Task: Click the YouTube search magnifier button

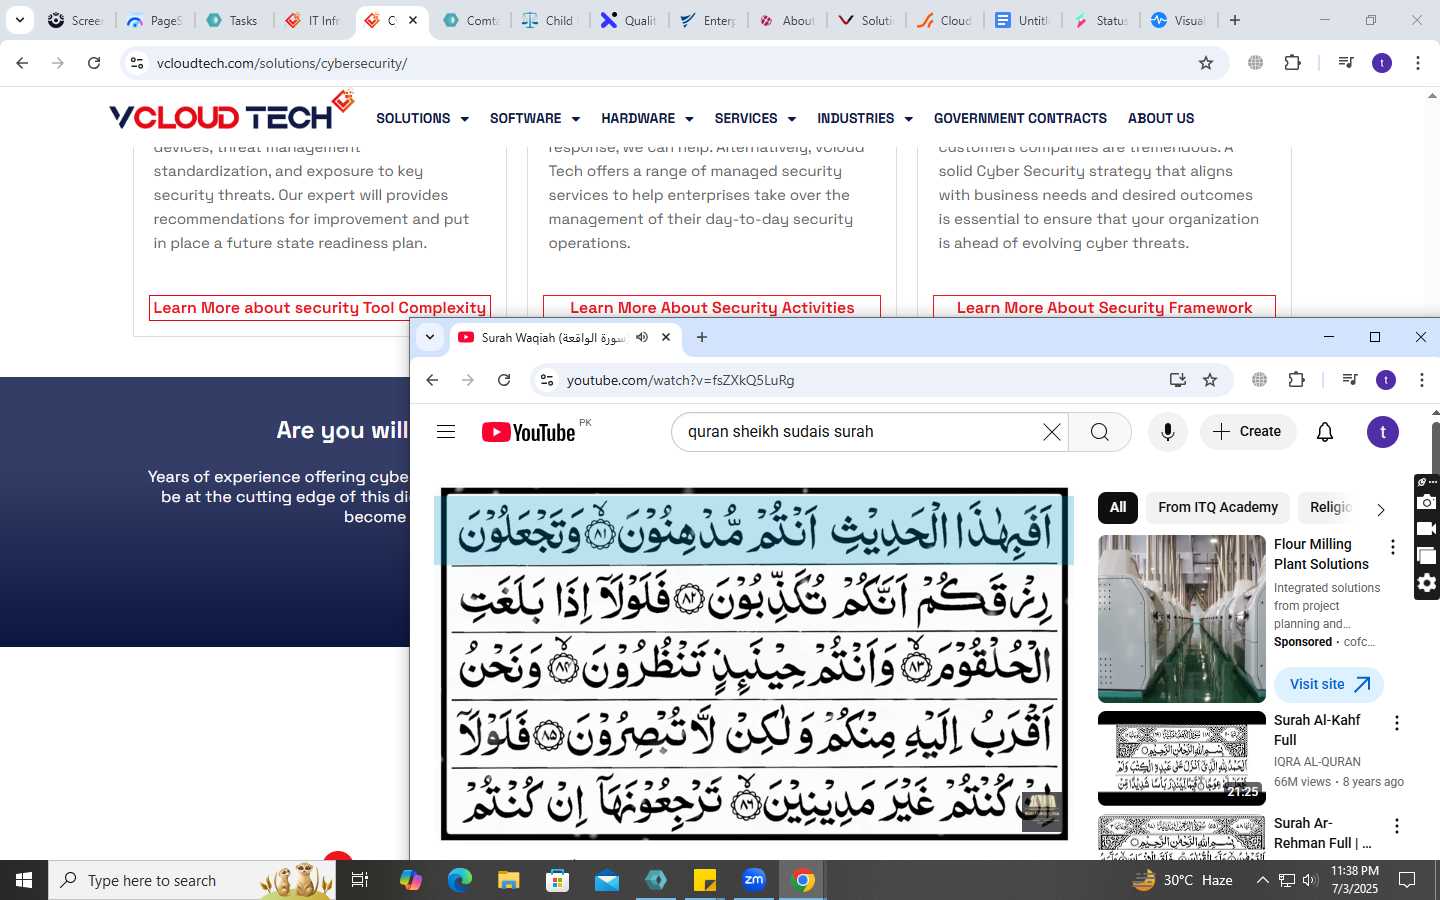Action: pos(1100,432)
